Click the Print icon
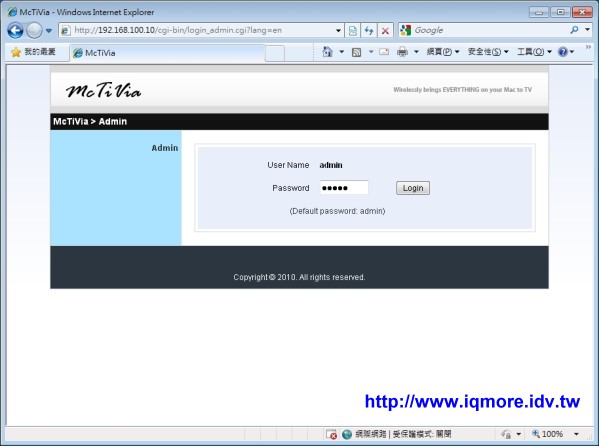Viewport: 599px width, 446px height. coord(402,52)
